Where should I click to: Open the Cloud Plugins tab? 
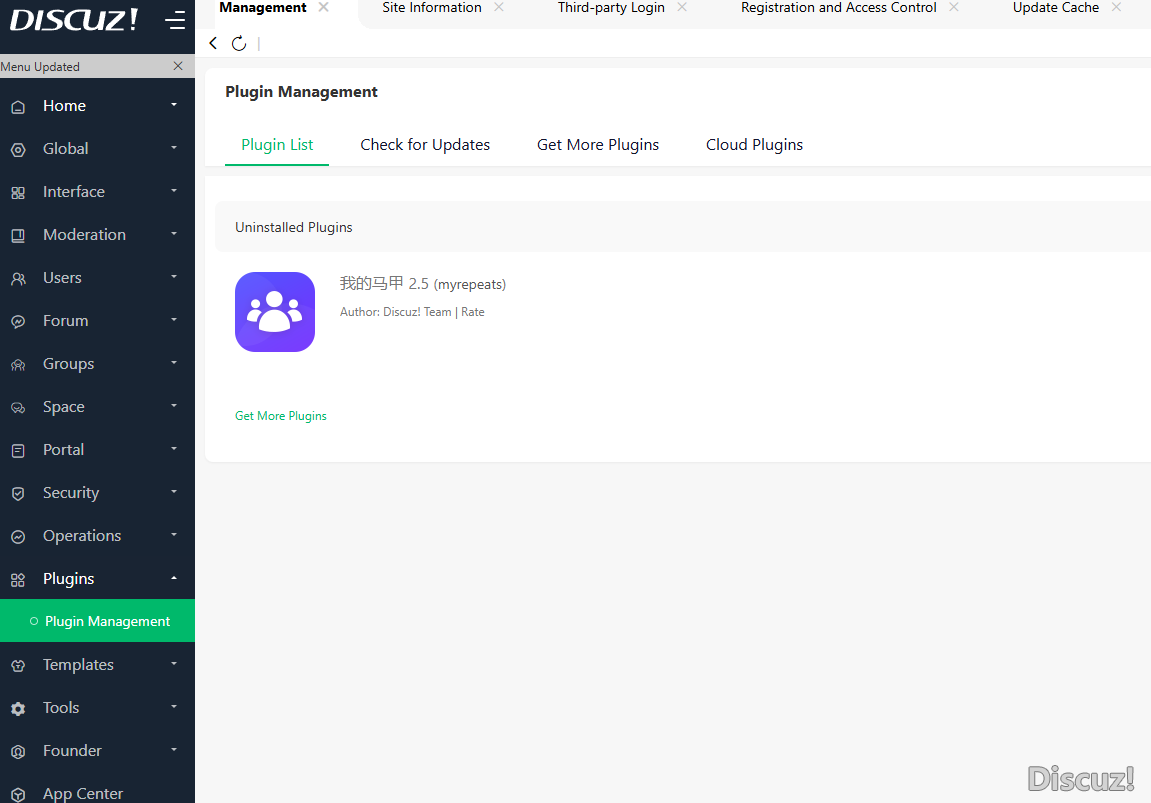click(x=754, y=145)
